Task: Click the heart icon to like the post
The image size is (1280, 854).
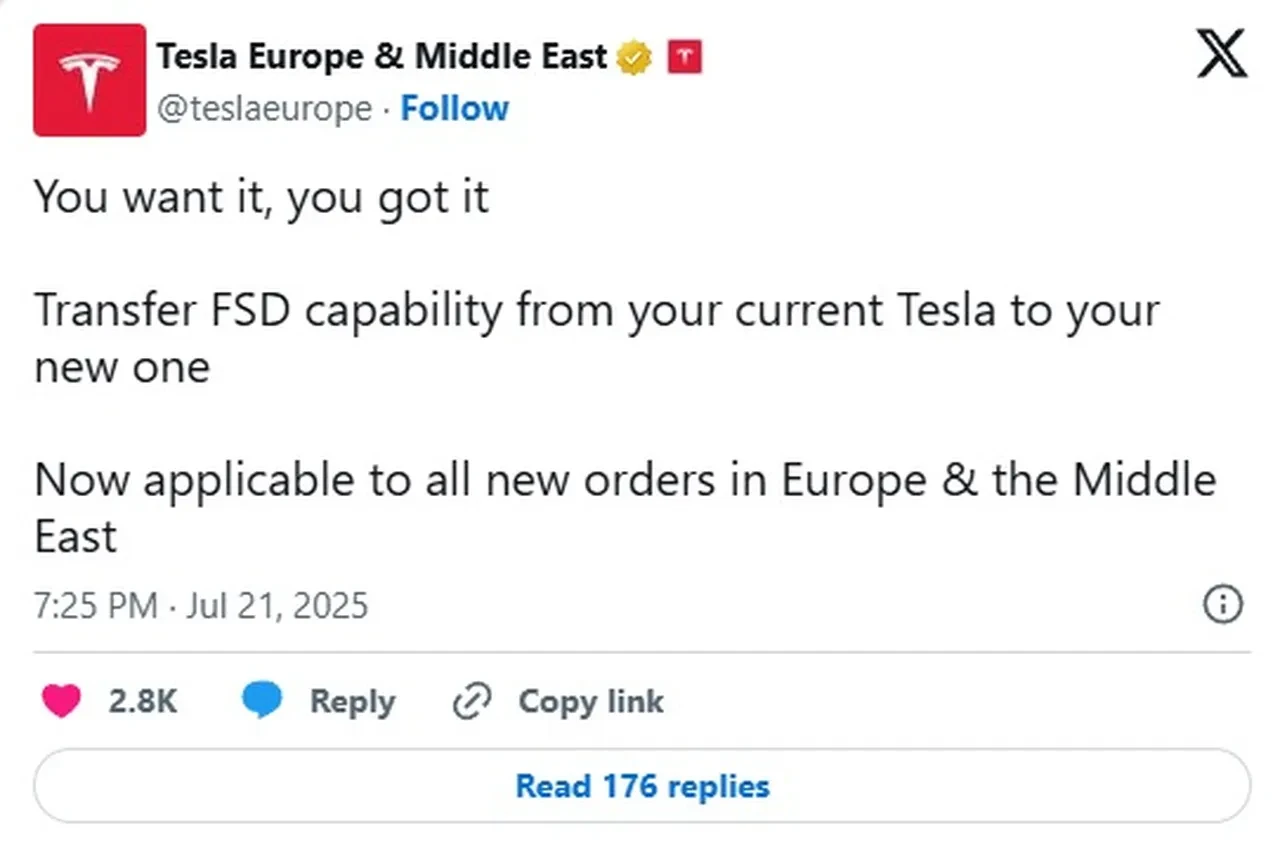Action: [61, 701]
